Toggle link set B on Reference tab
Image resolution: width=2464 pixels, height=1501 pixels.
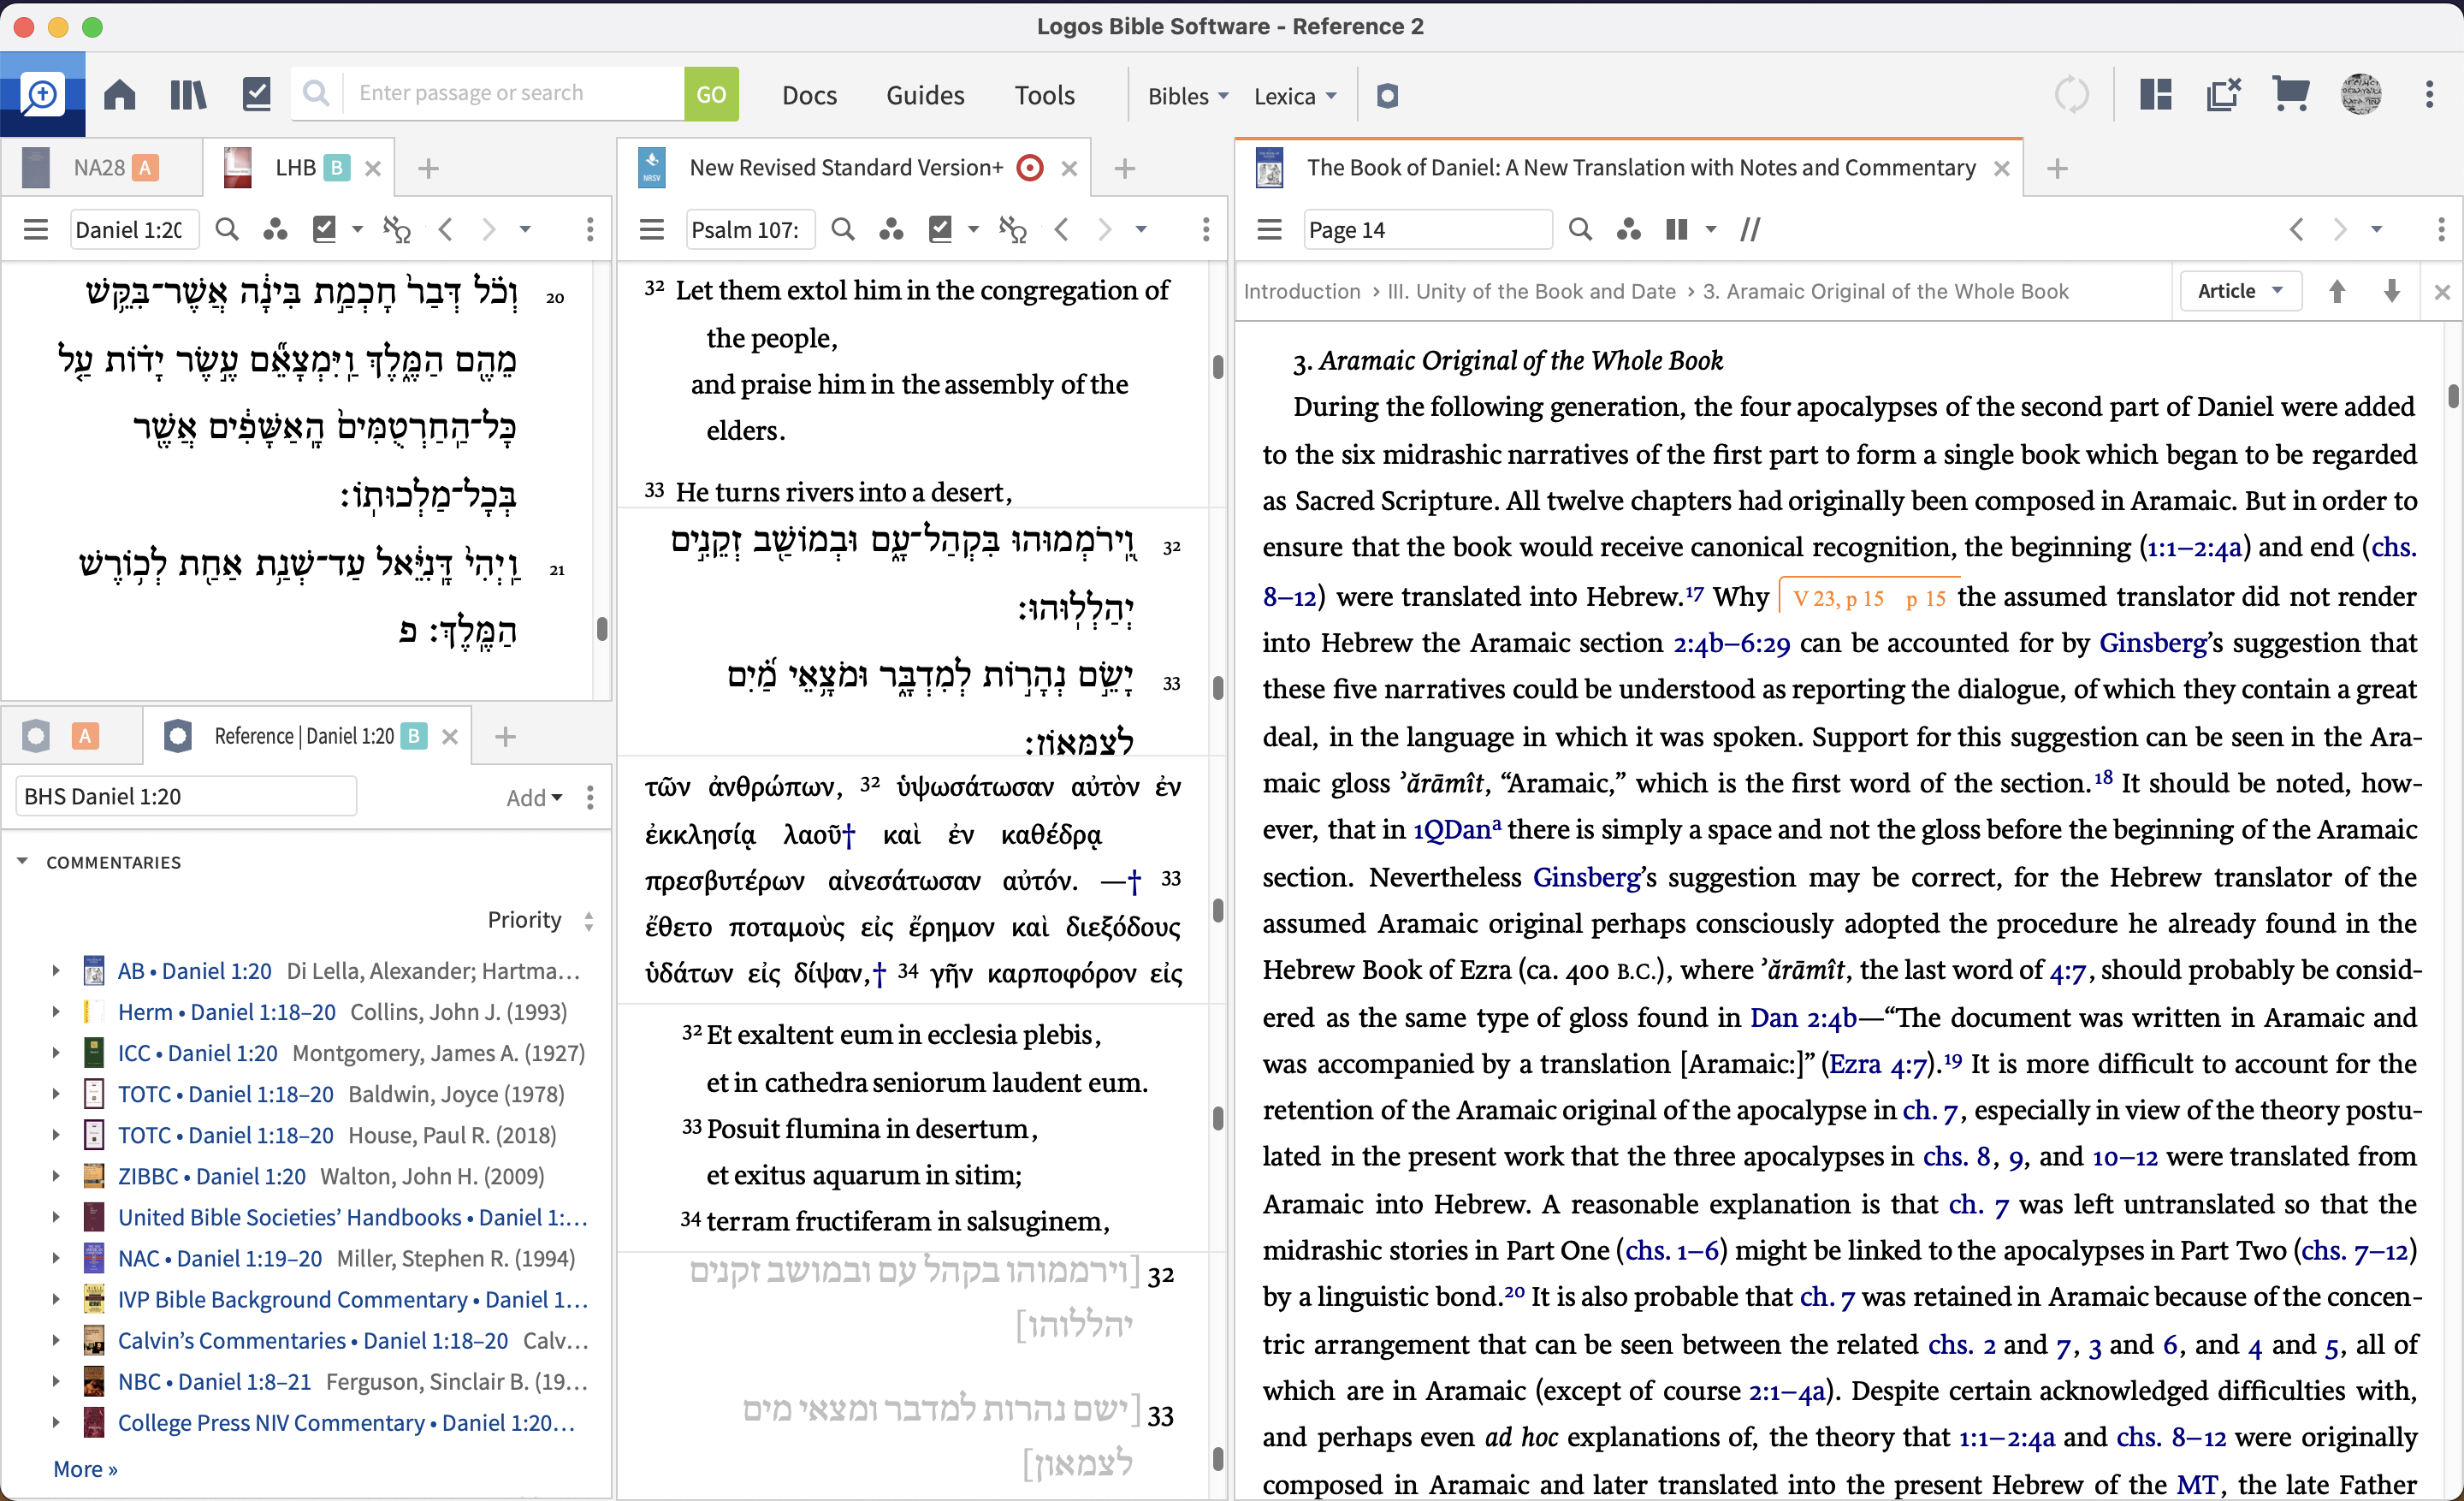(x=414, y=736)
